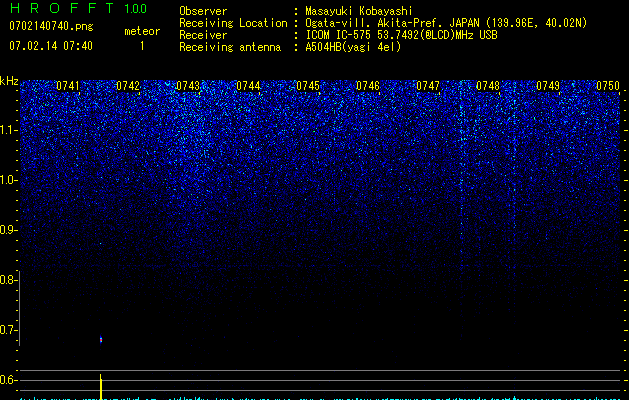Screen dimensions: 629x400
Task: Click the 0743 time marker
Action: 188,85
